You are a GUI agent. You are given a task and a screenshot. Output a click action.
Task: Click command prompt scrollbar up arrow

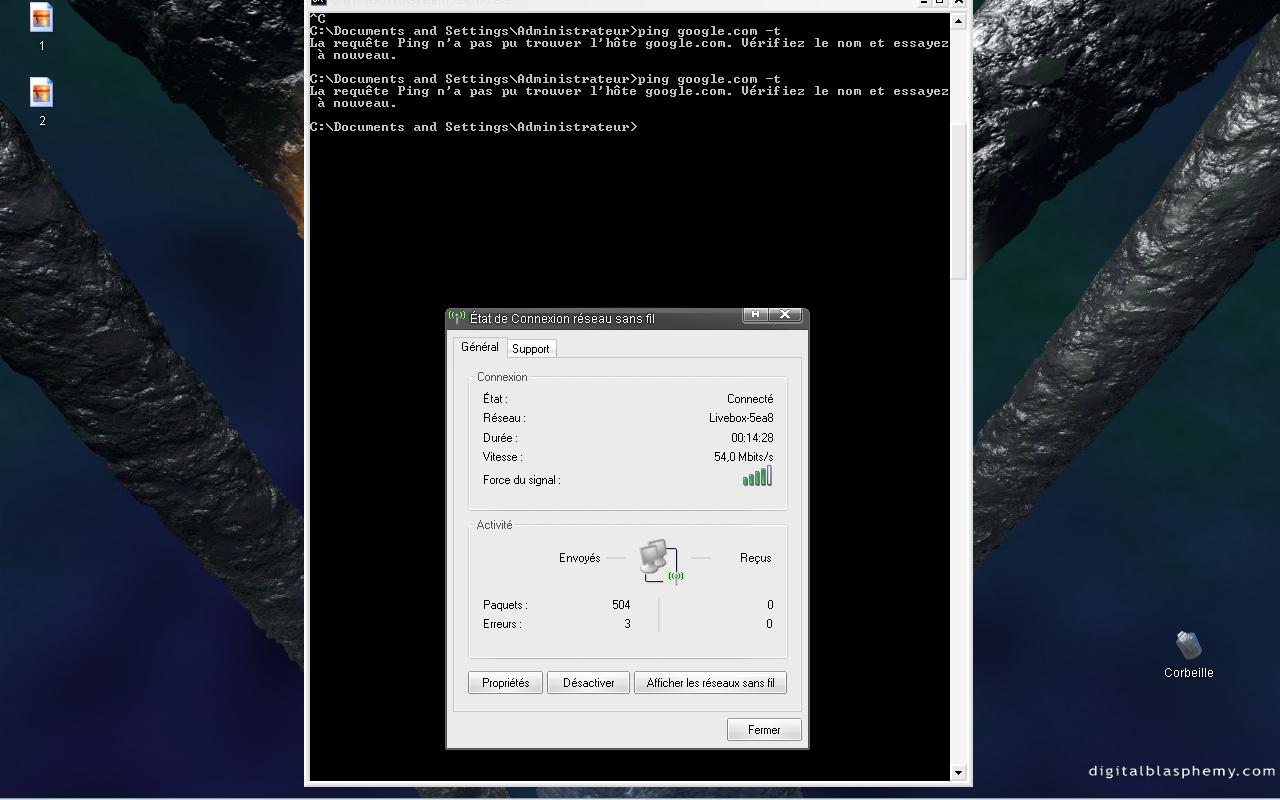coord(959,21)
